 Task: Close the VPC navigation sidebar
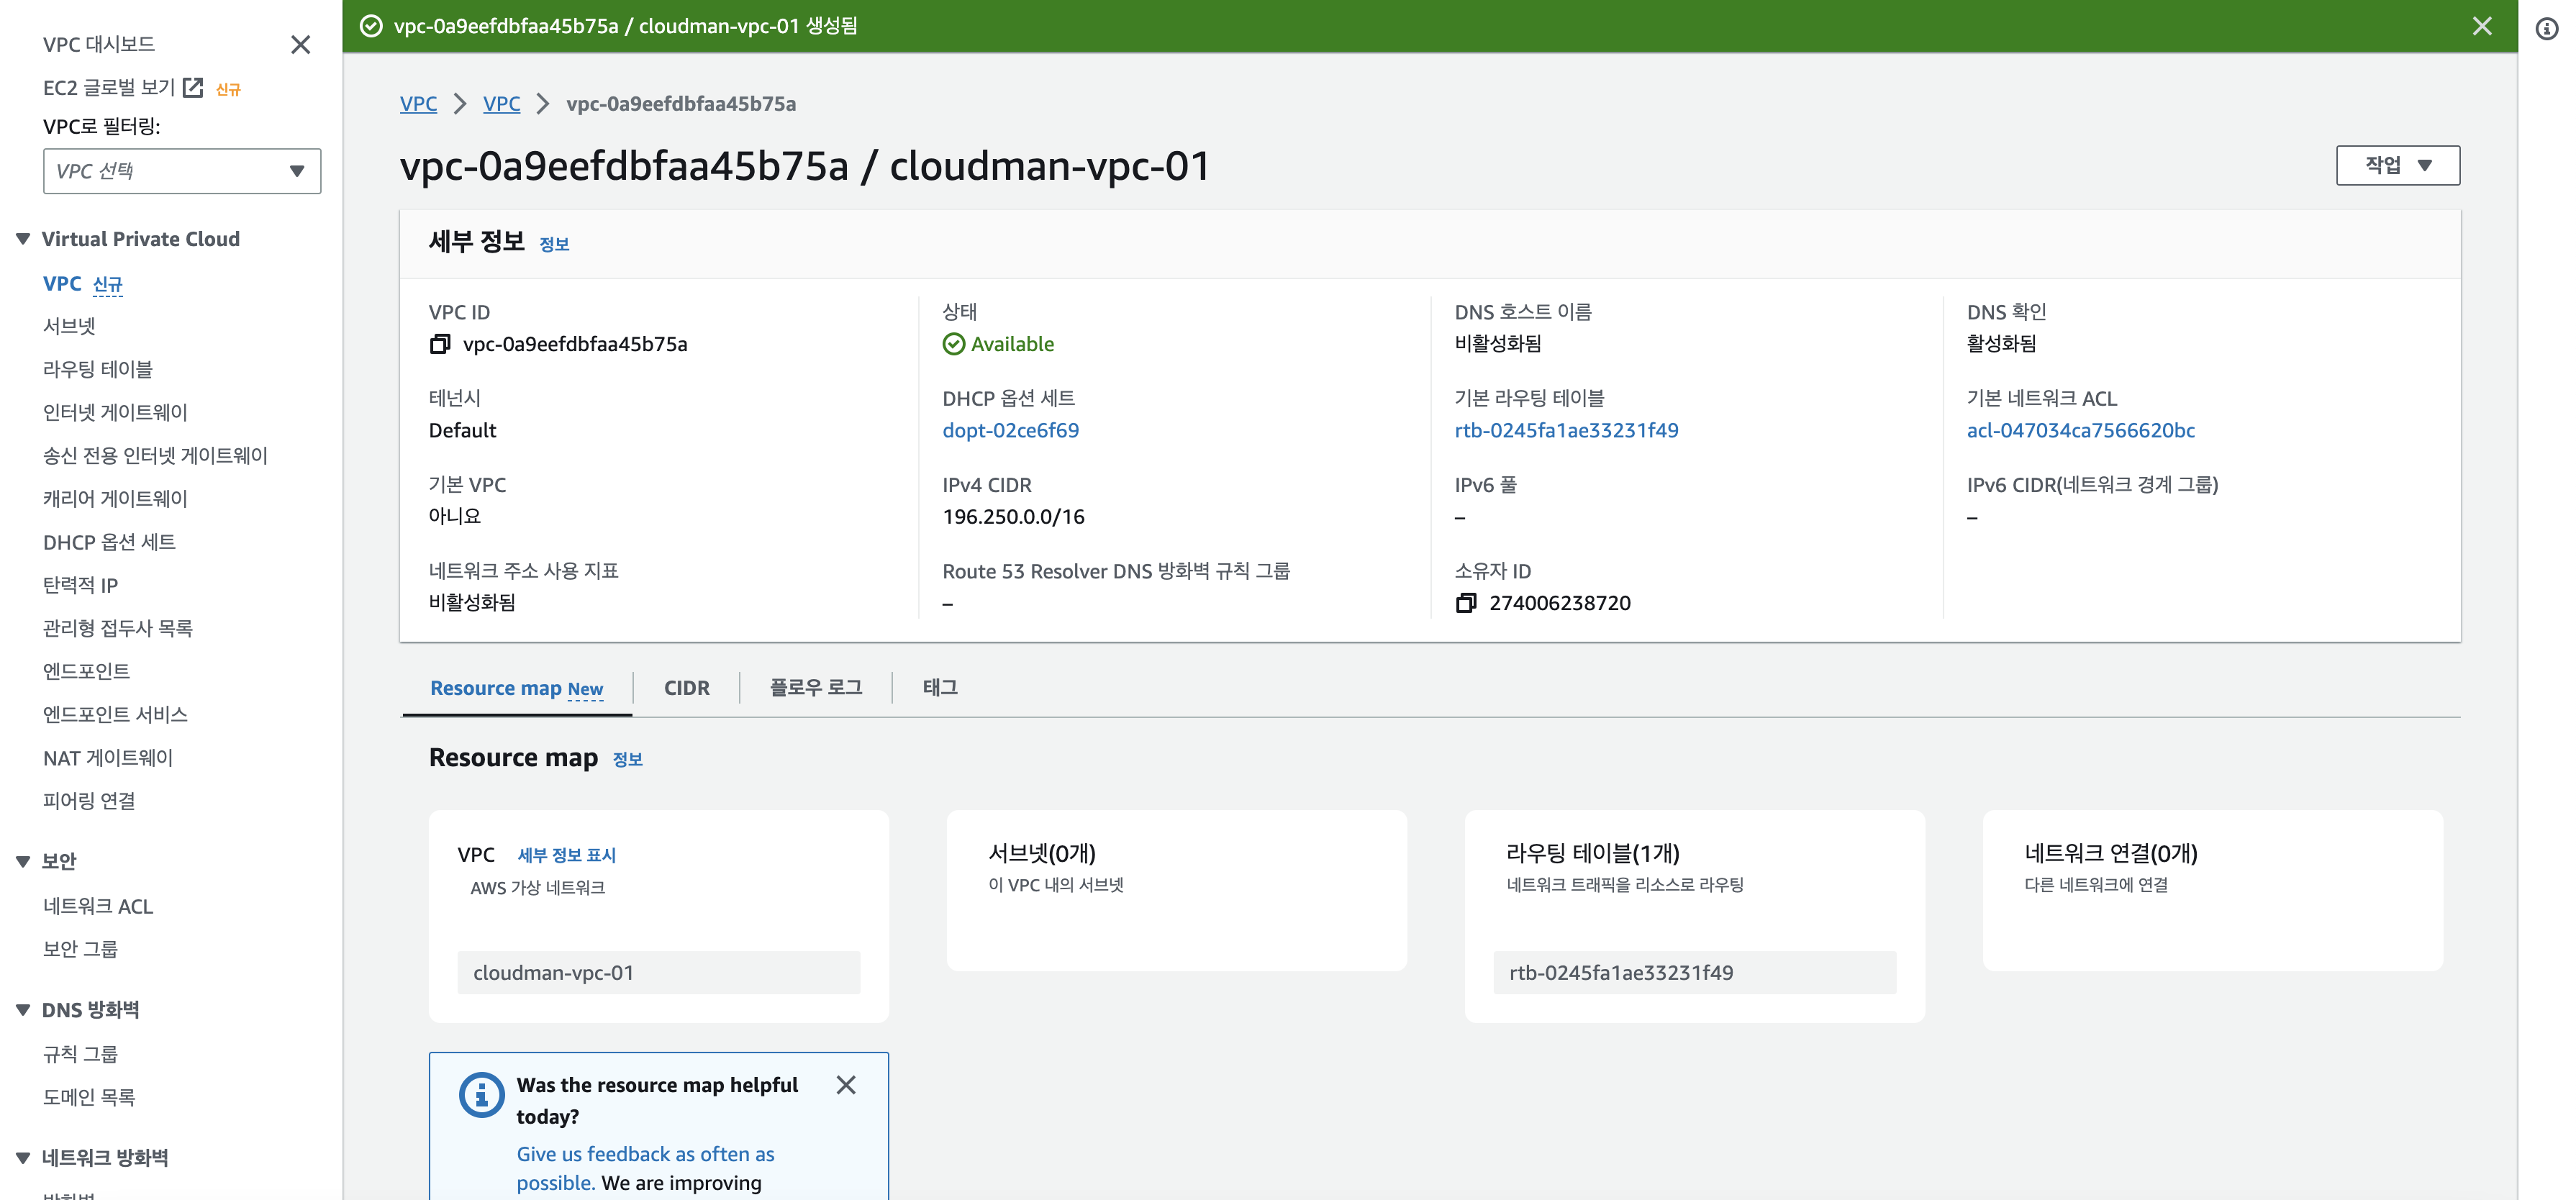pos(300,45)
